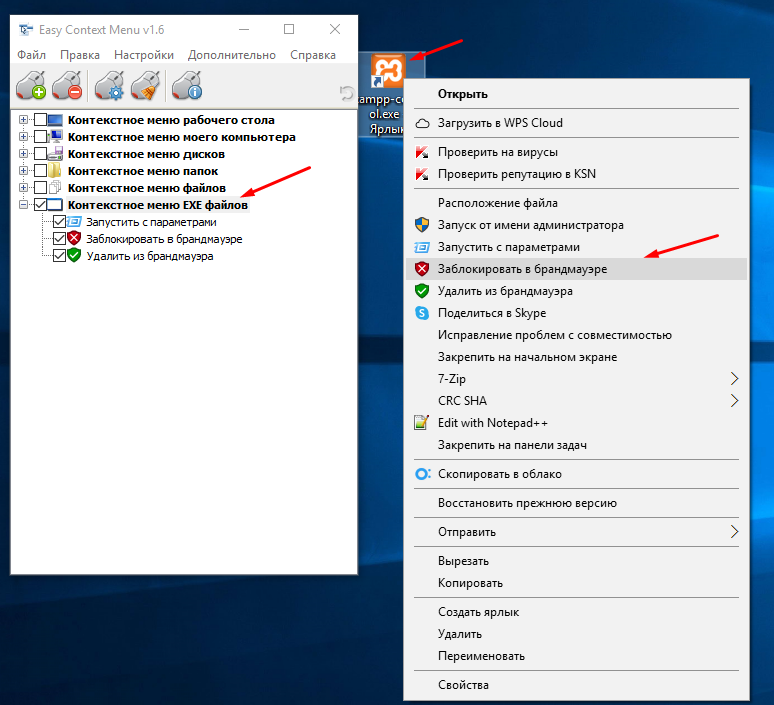Image resolution: width=774 pixels, height=705 pixels.
Task: Select Свойства in the context menu
Action: click(575, 685)
